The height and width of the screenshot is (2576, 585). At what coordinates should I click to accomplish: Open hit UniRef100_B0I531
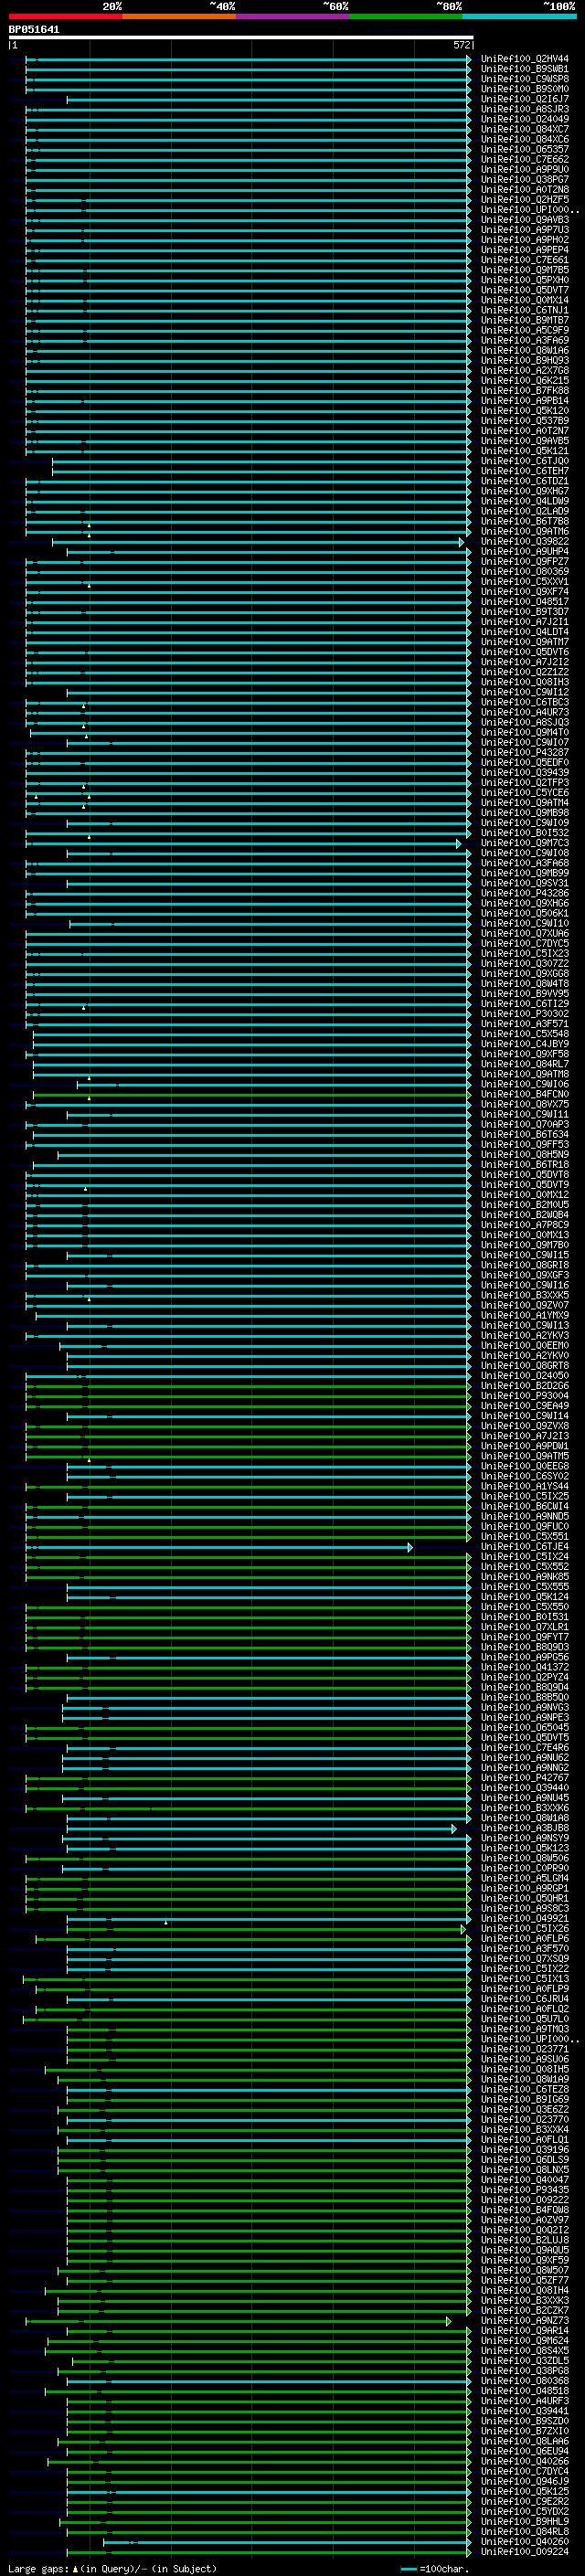coord(525,1617)
